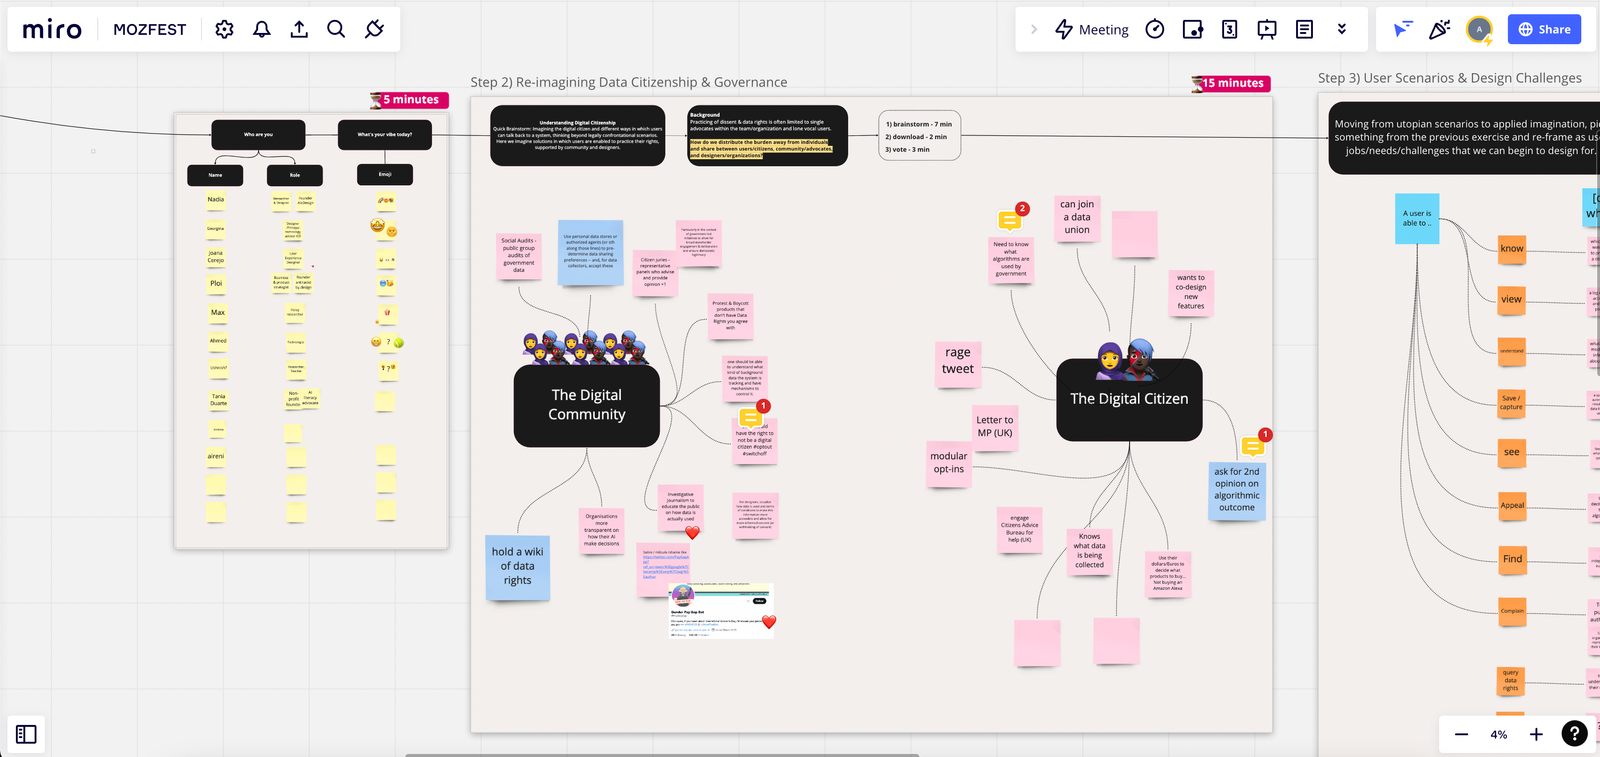Click the MOZFEST board title
Image resolution: width=1600 pixels, height=757 pixels.
click(x=149, y=30)
